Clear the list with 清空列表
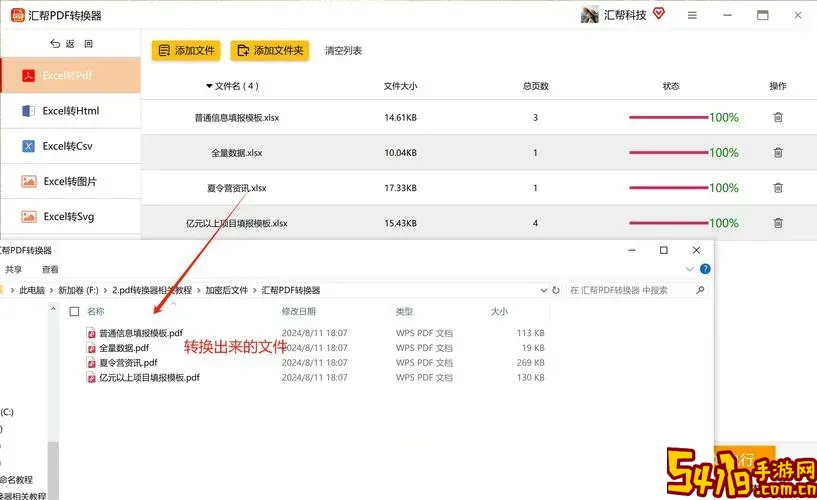The width and height of the screenshot is (817, 500). pos(343,51)
